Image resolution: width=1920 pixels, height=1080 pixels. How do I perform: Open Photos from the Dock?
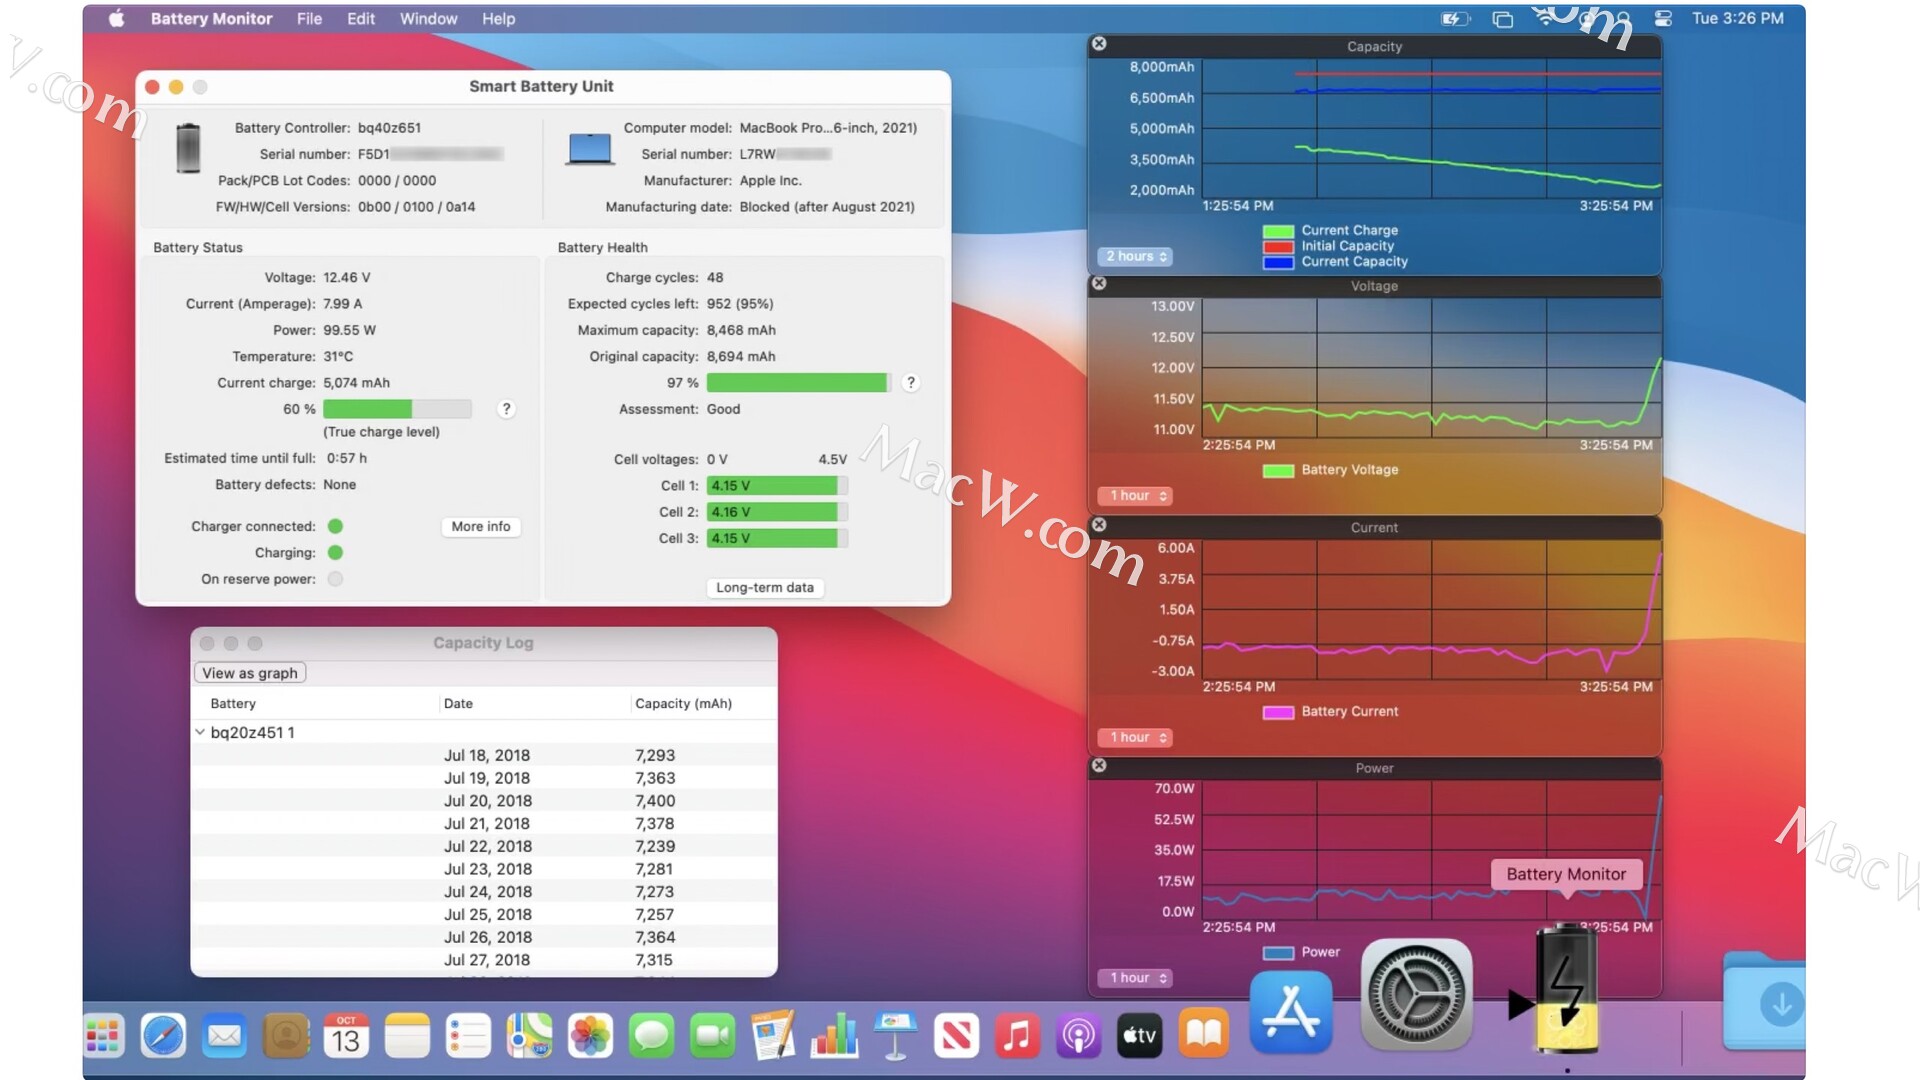pyautogui.click(x=590, y=1035)
